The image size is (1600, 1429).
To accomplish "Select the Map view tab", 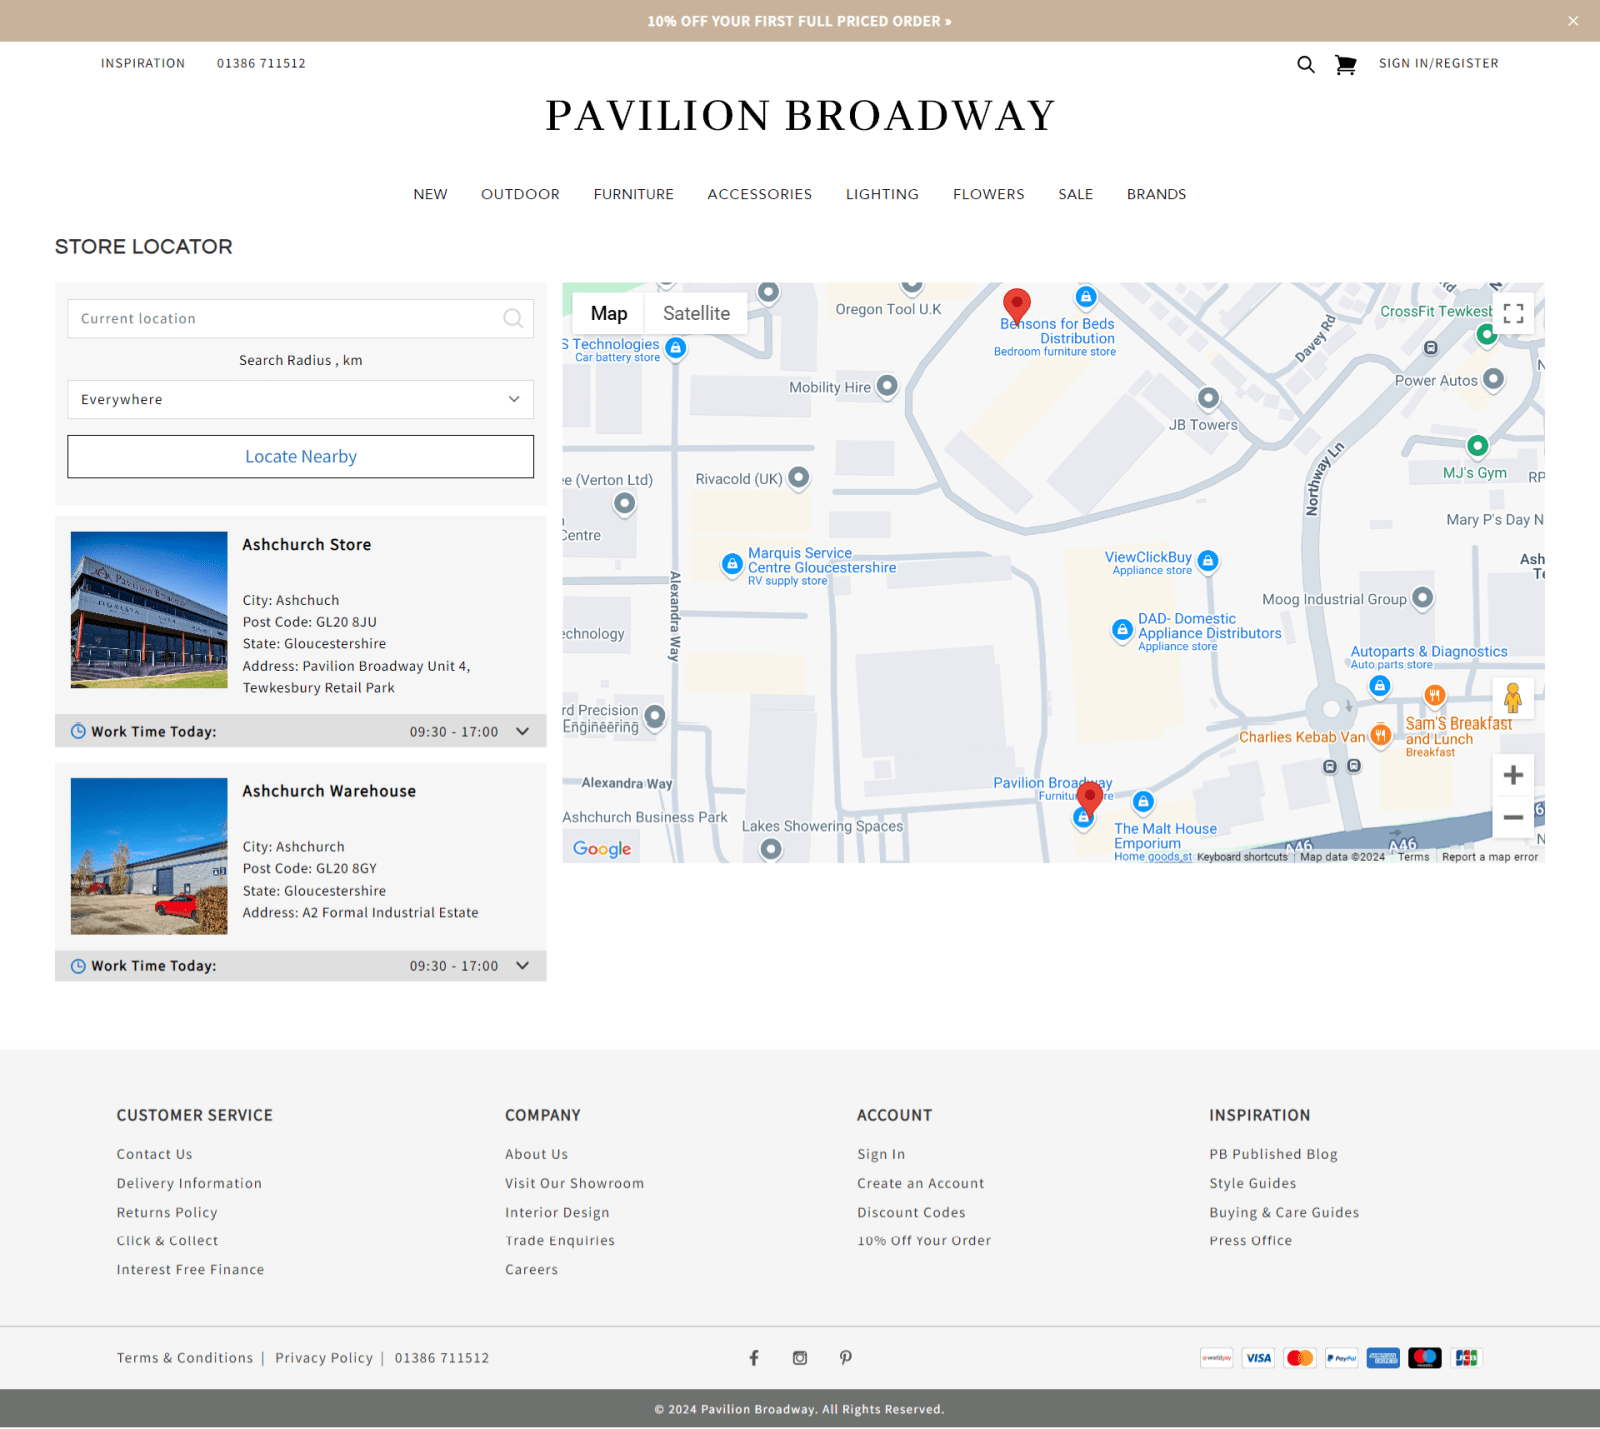I will click(x=608, y=312).
